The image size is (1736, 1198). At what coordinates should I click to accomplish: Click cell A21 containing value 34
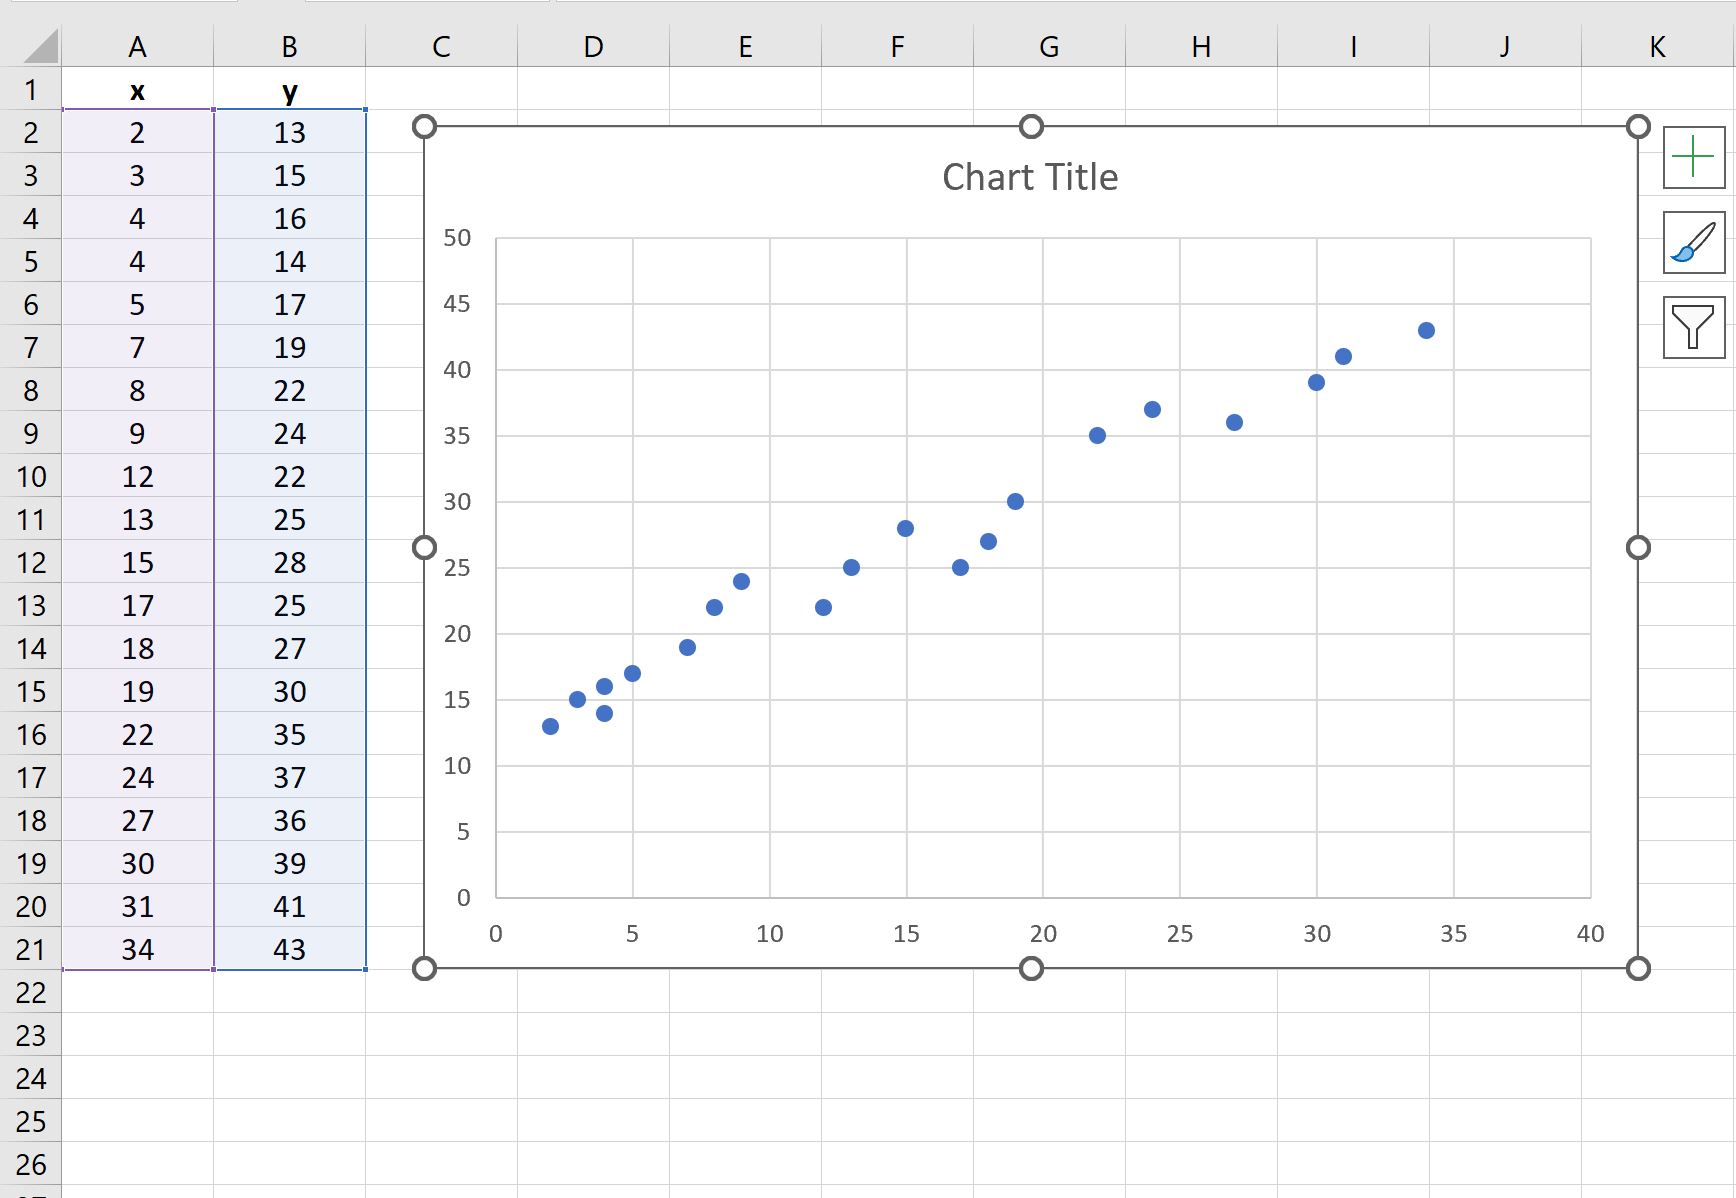coord(137,949)
